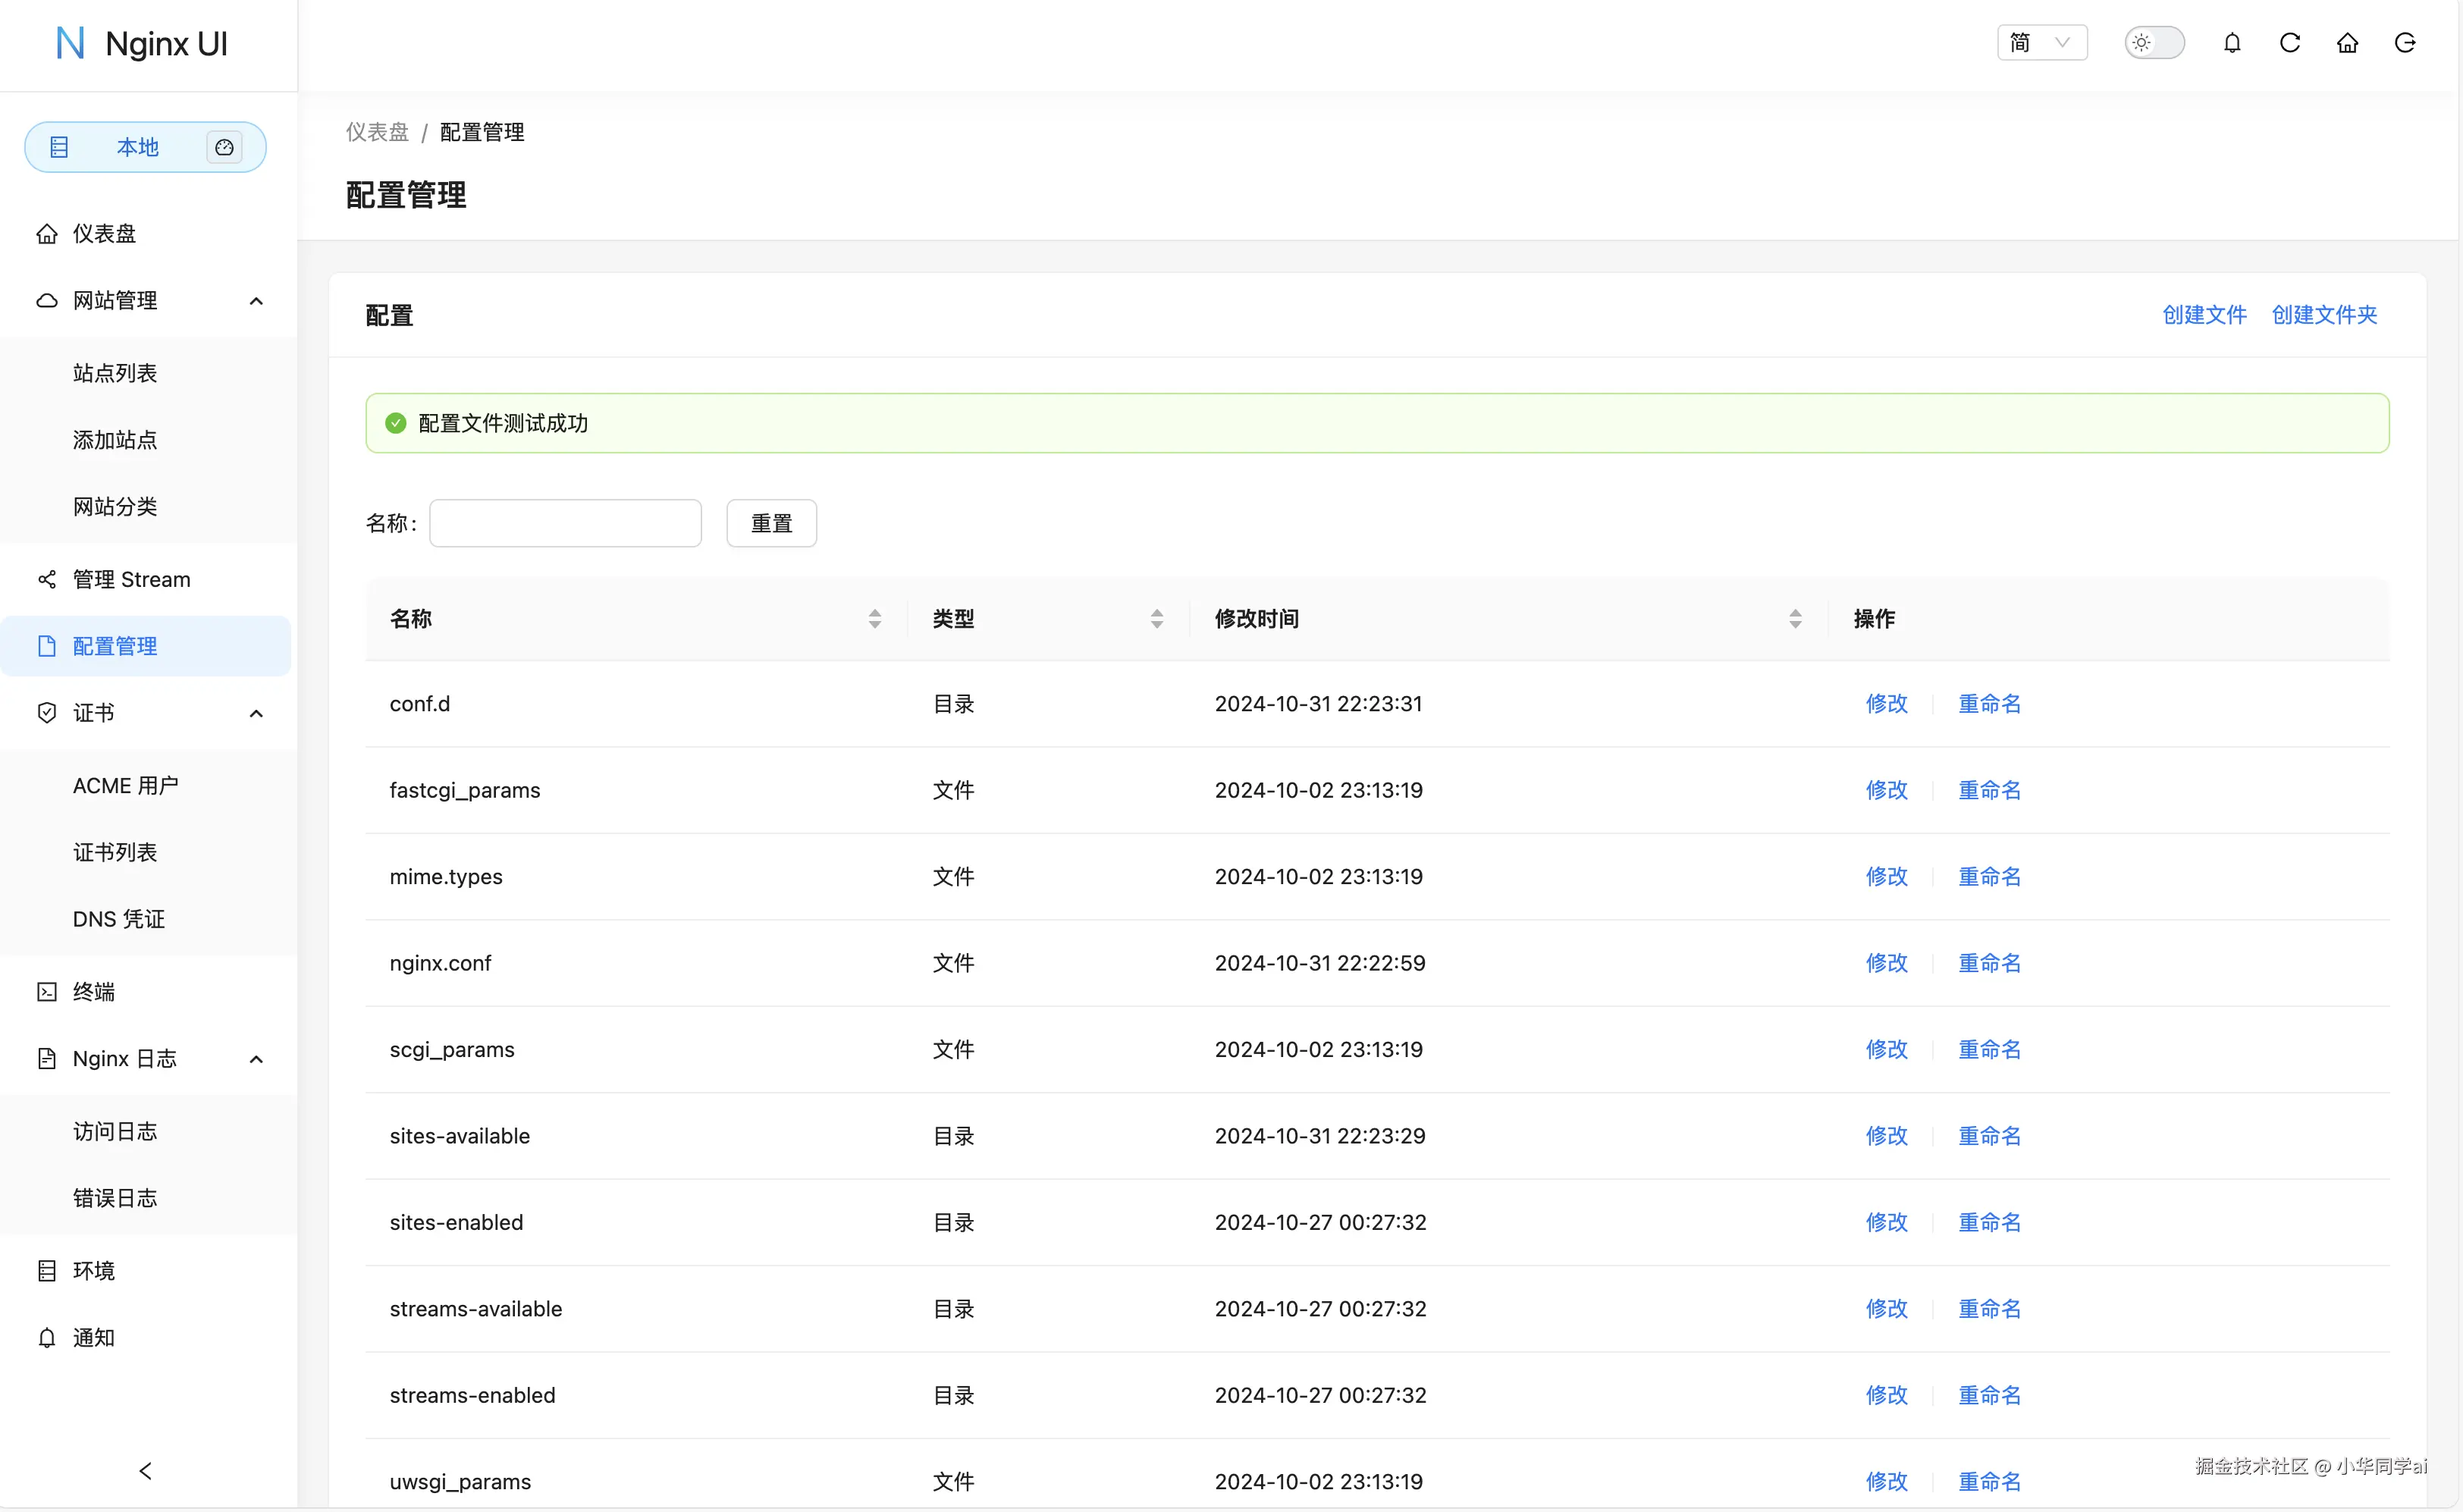
Task: Click the notification bell icon in header
Action: (2231, 43)
